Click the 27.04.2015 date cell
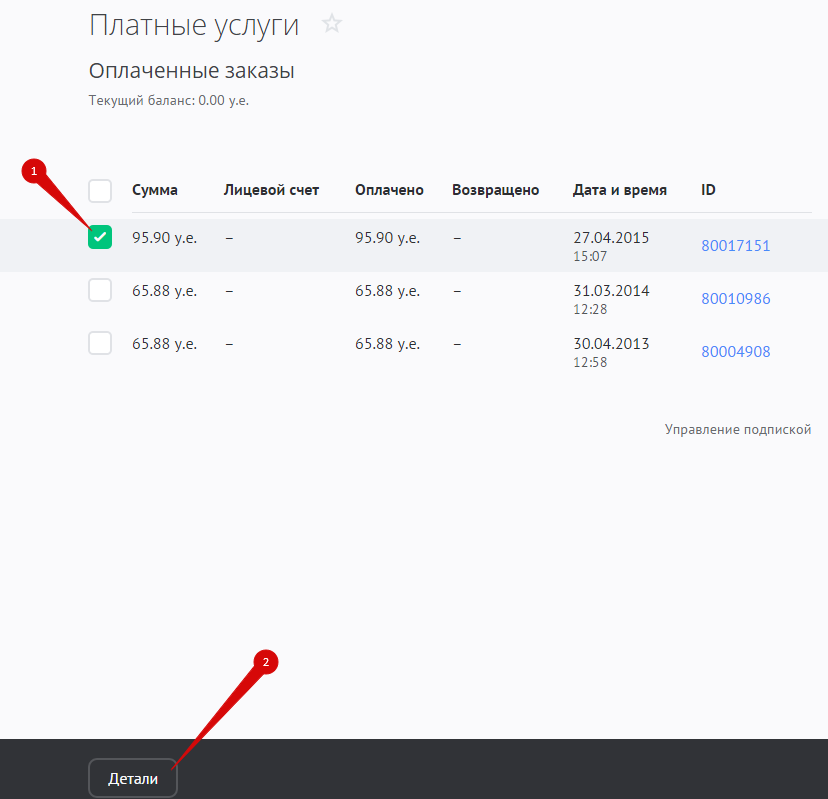 [x=610, y=238]
